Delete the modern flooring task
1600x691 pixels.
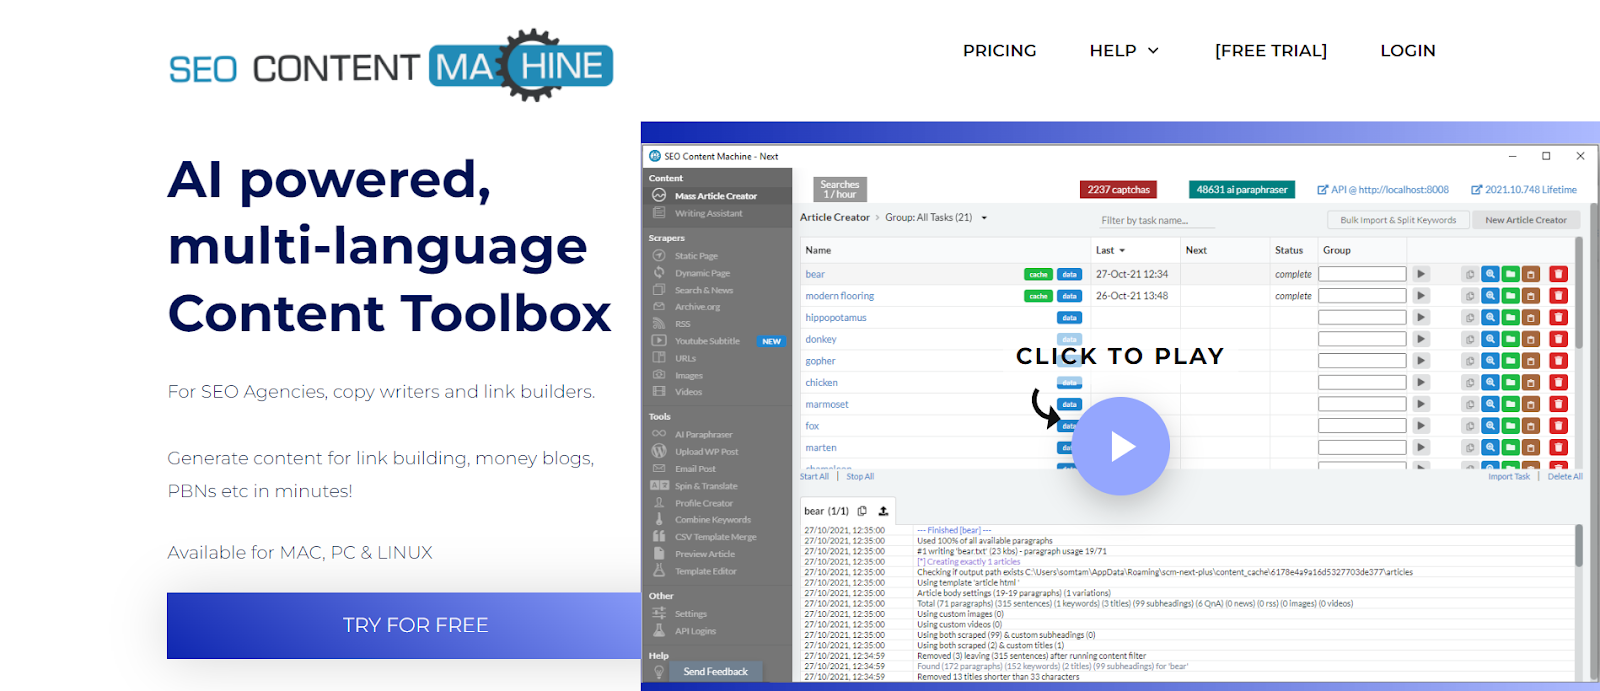(x=1558, y=296)
